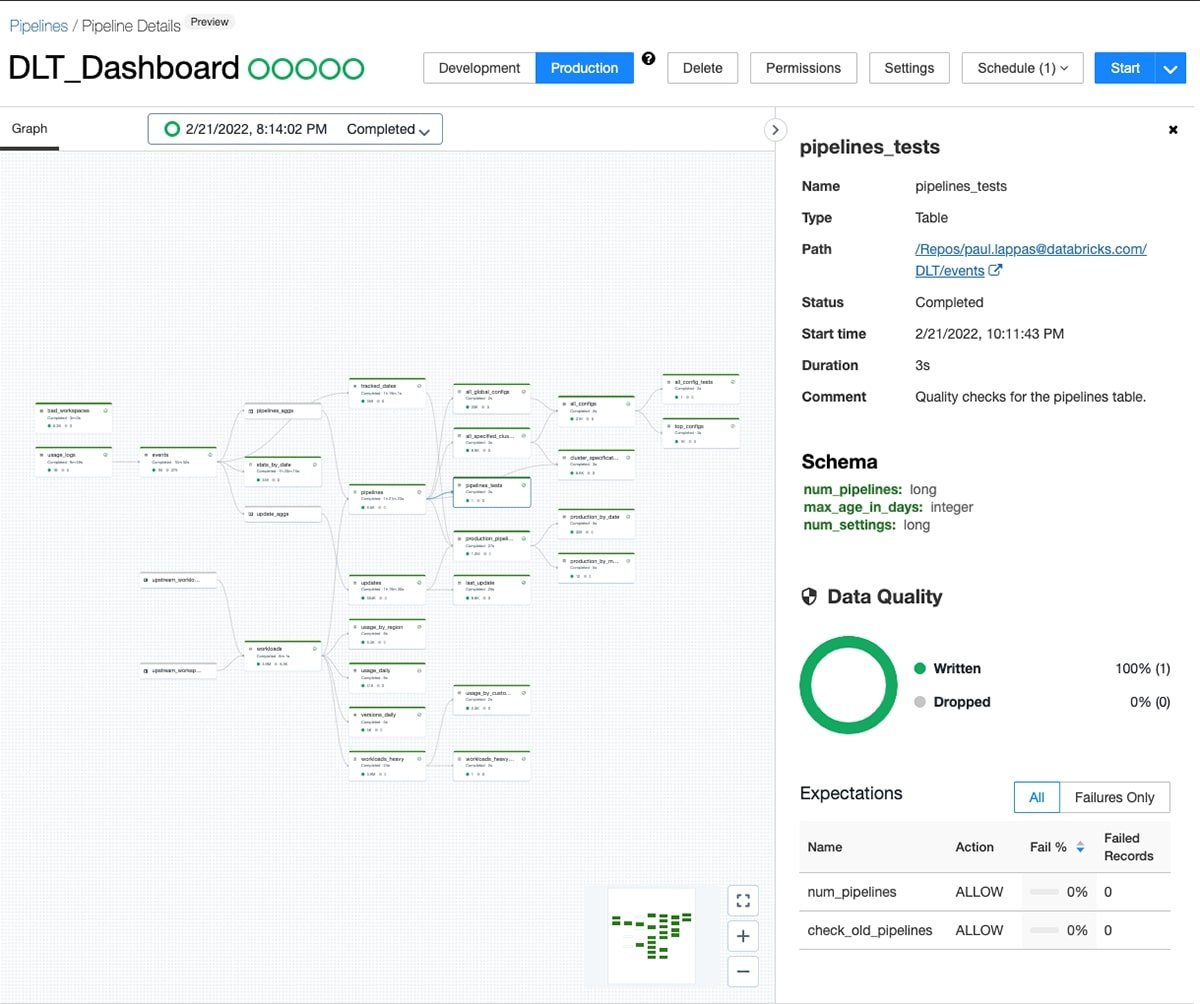Zoom out of the pipeline graph
Image resolution: width=1200 pixels, height=1004 pixels.
click(743, 971)
